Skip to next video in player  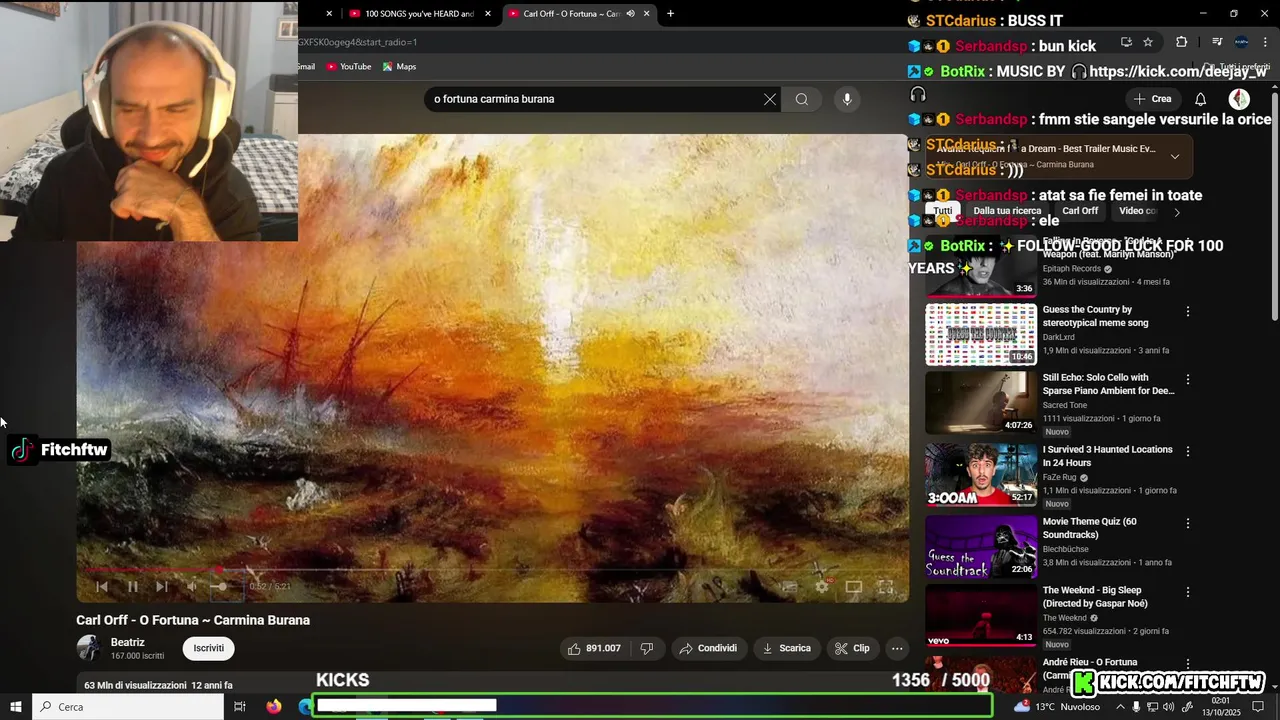tap(162, 587)
